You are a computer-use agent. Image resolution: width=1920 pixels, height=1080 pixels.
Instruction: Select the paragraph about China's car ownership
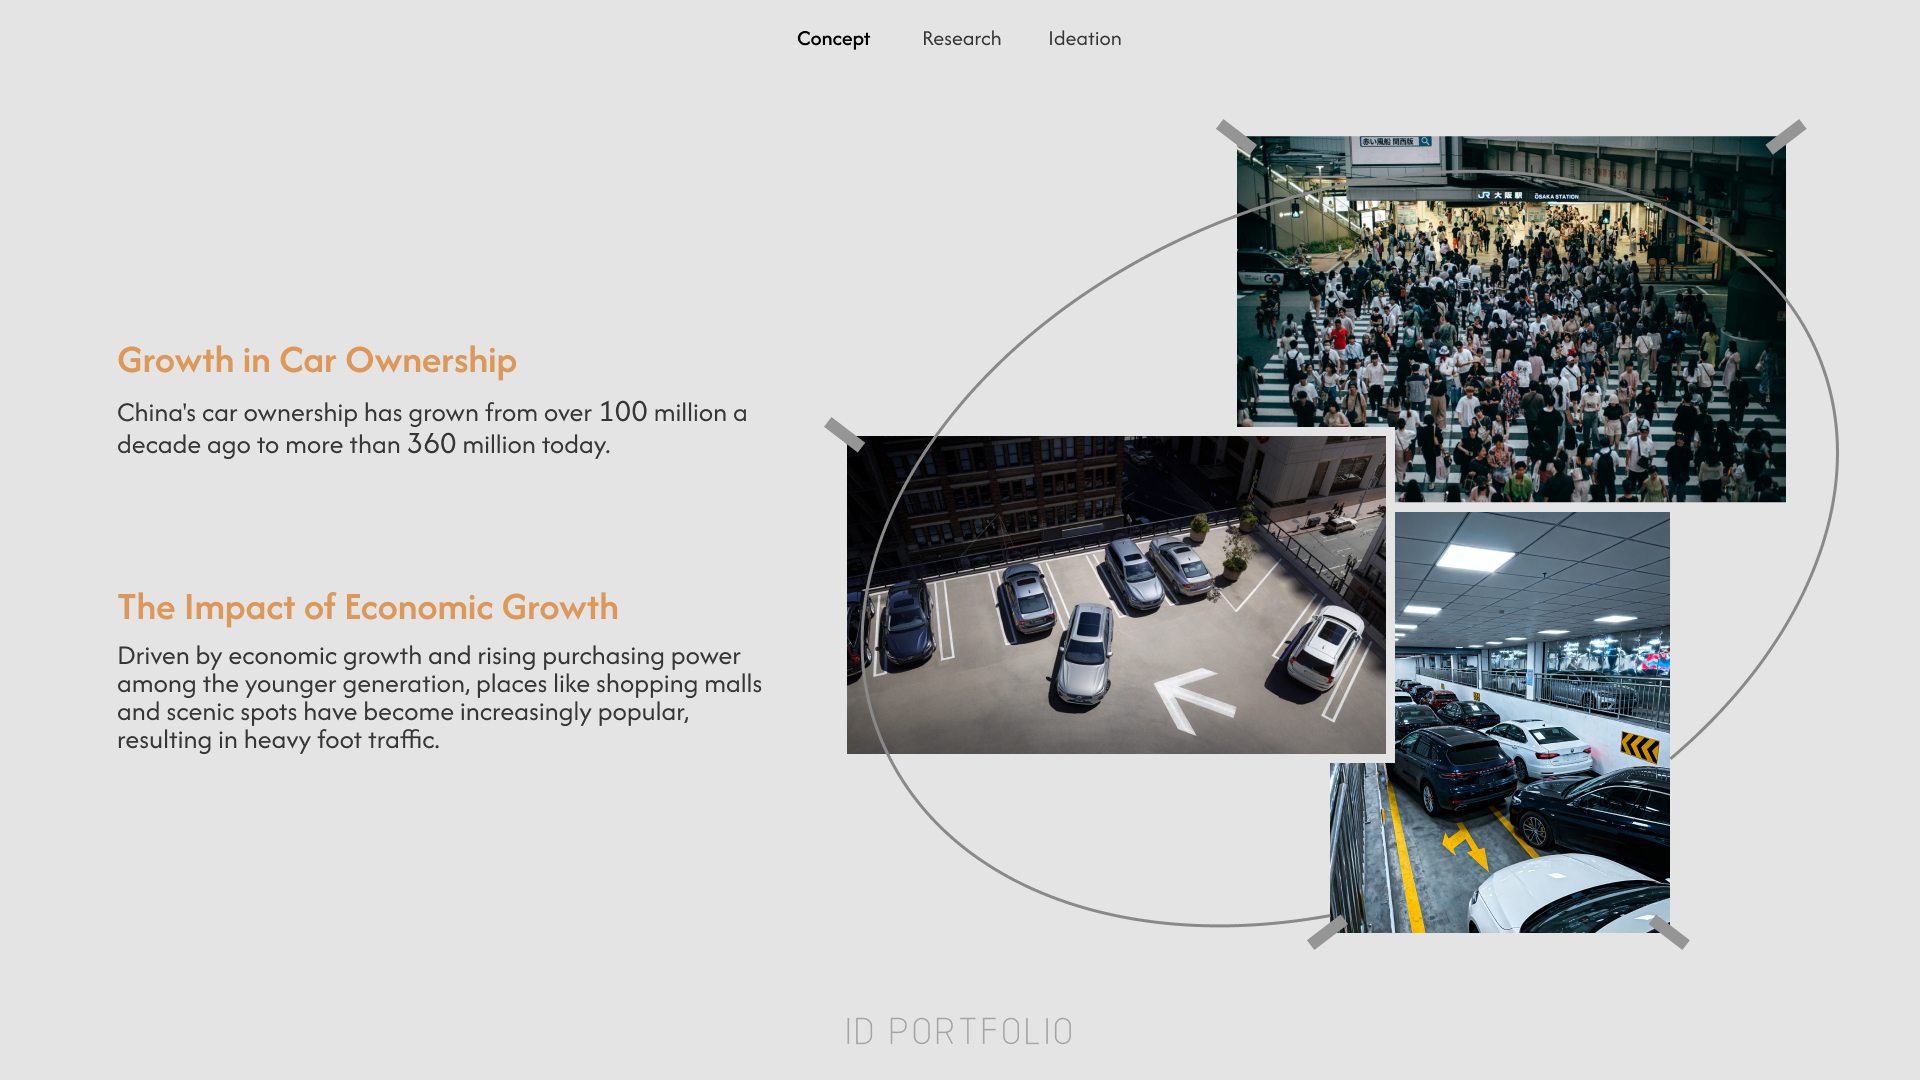coord(432,428)
